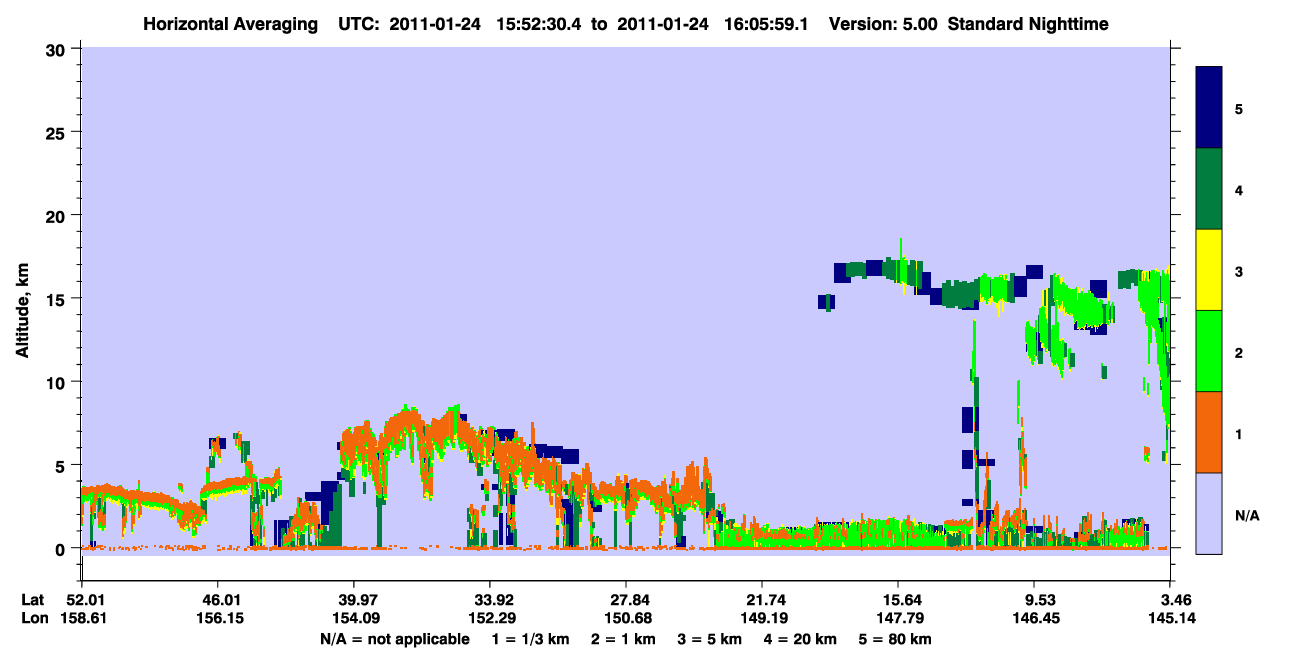This screenshot has height=667, width=1300.
Task: Click the 'Lon' row label
Action: point(34,618)
